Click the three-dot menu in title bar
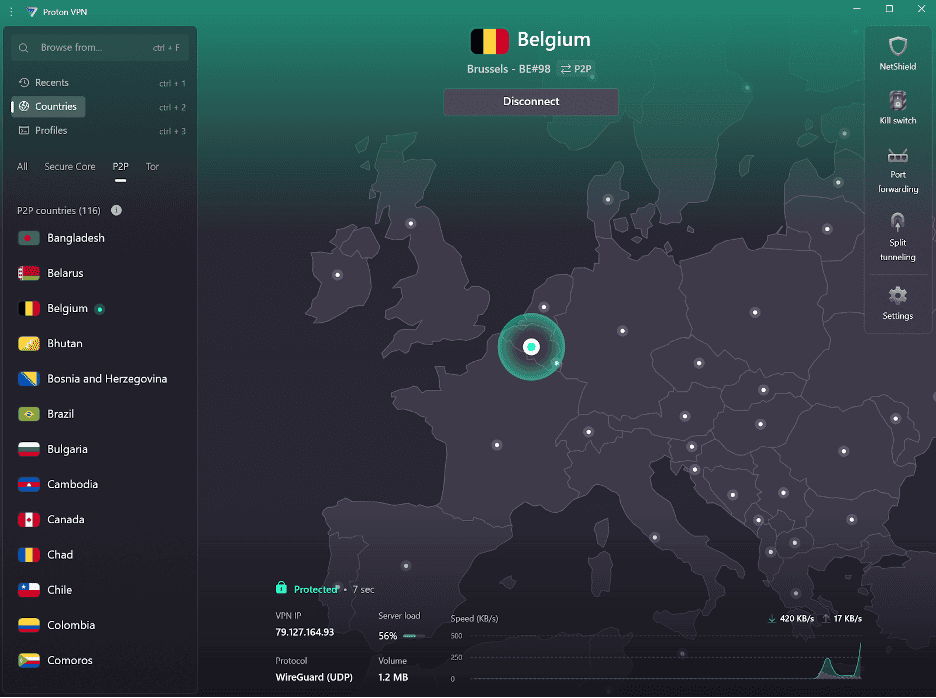 pos(10,10)
